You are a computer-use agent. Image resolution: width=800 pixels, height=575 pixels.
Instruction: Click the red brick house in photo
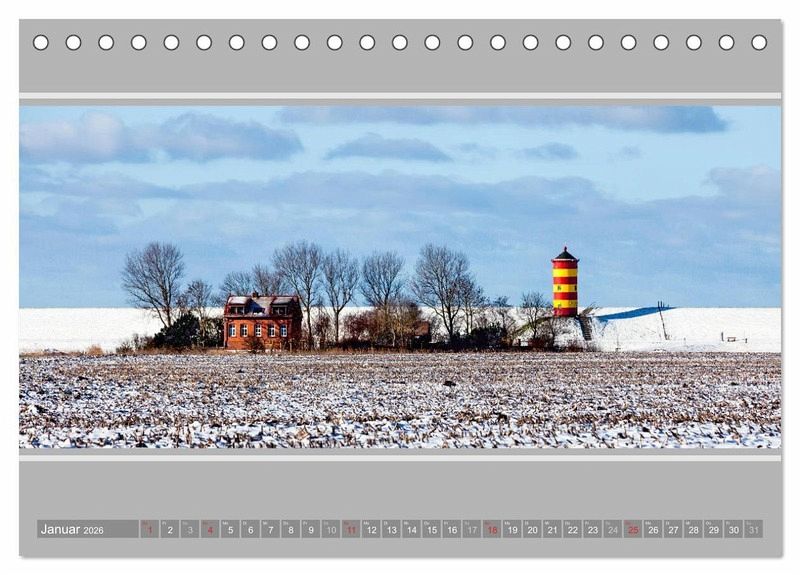[262, 322]
